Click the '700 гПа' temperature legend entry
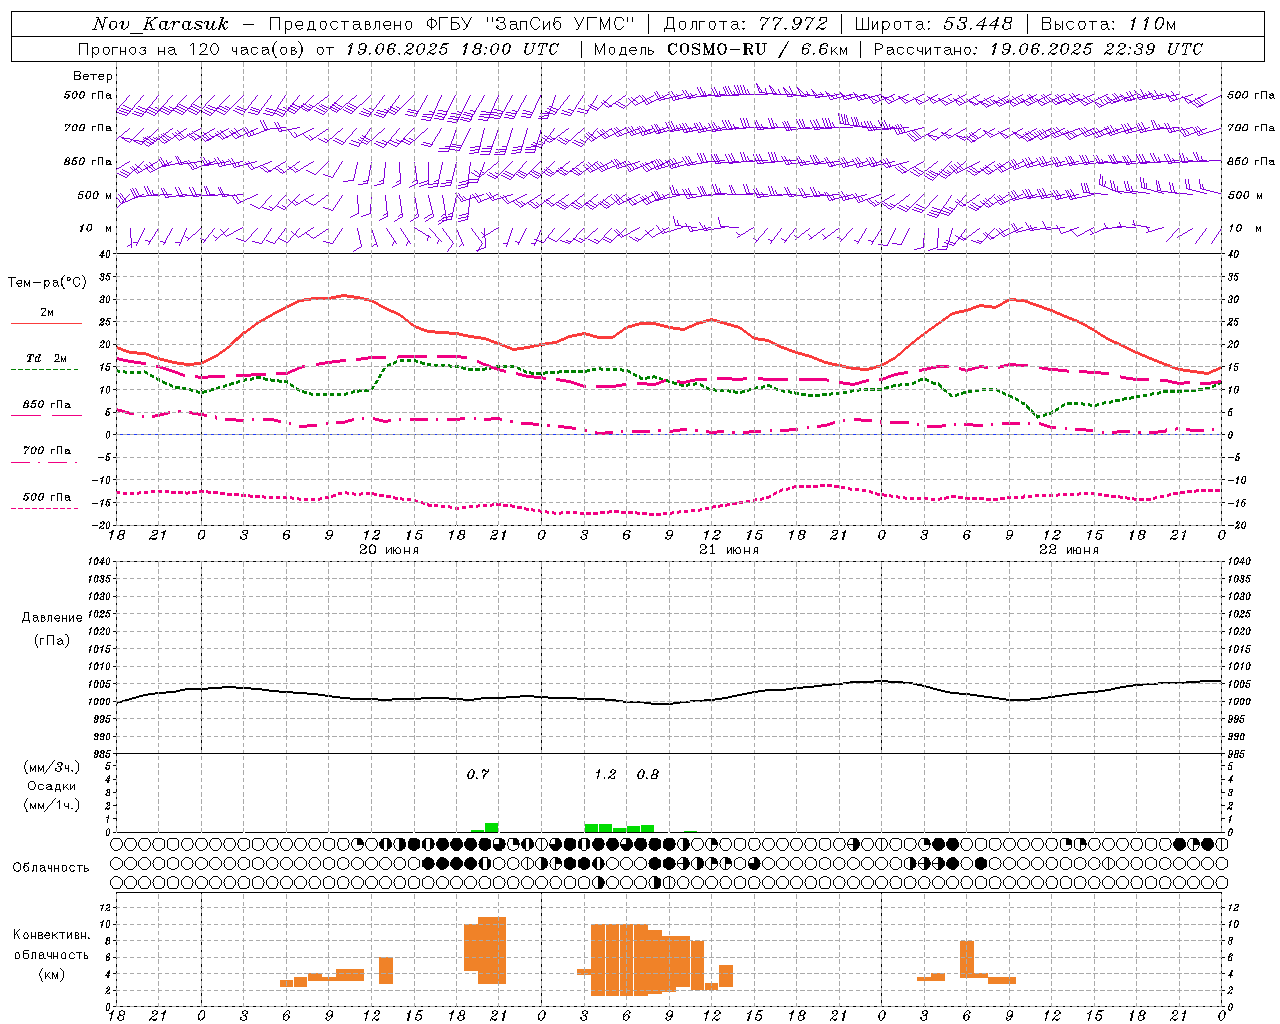 pyautogui.click(x=47, y=451)
